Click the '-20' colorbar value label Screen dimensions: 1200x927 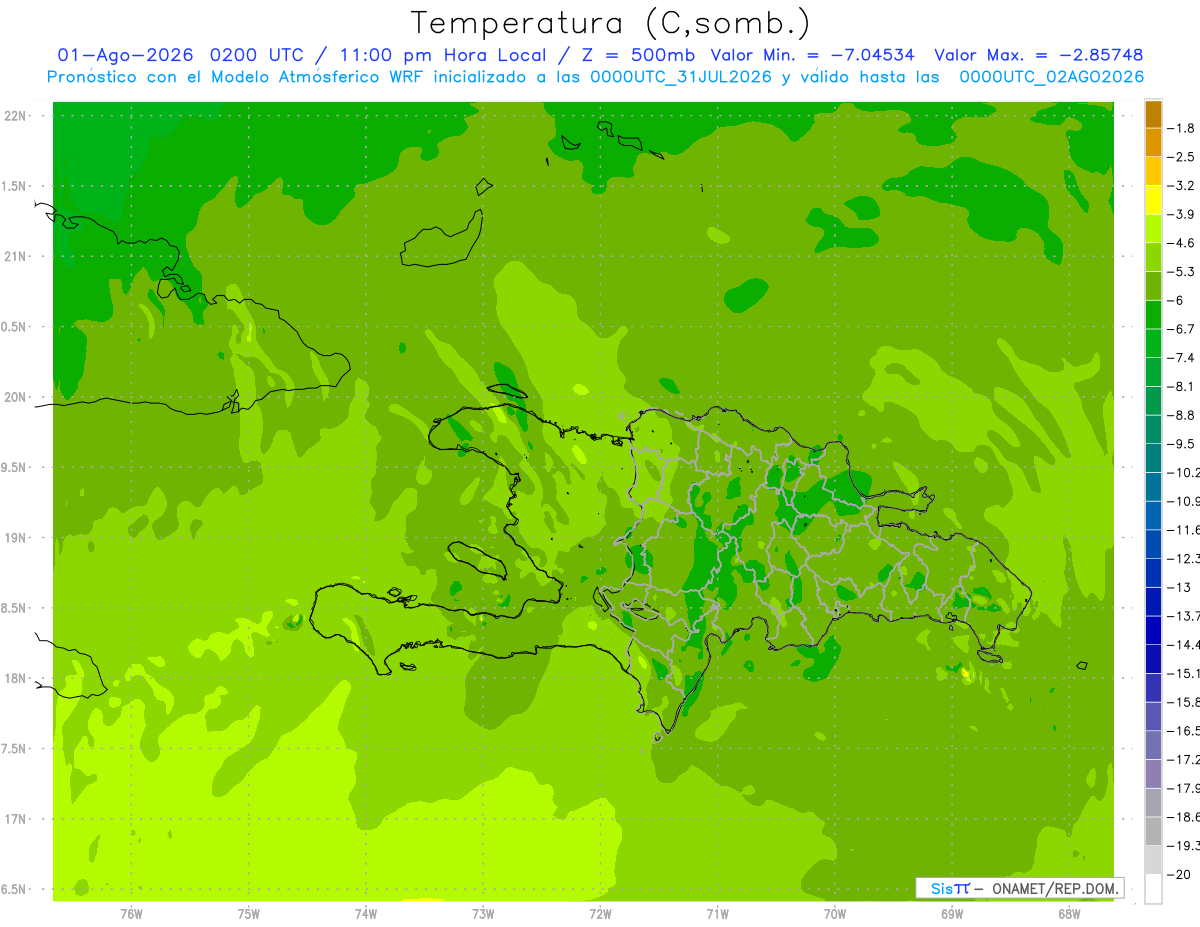1181,875
